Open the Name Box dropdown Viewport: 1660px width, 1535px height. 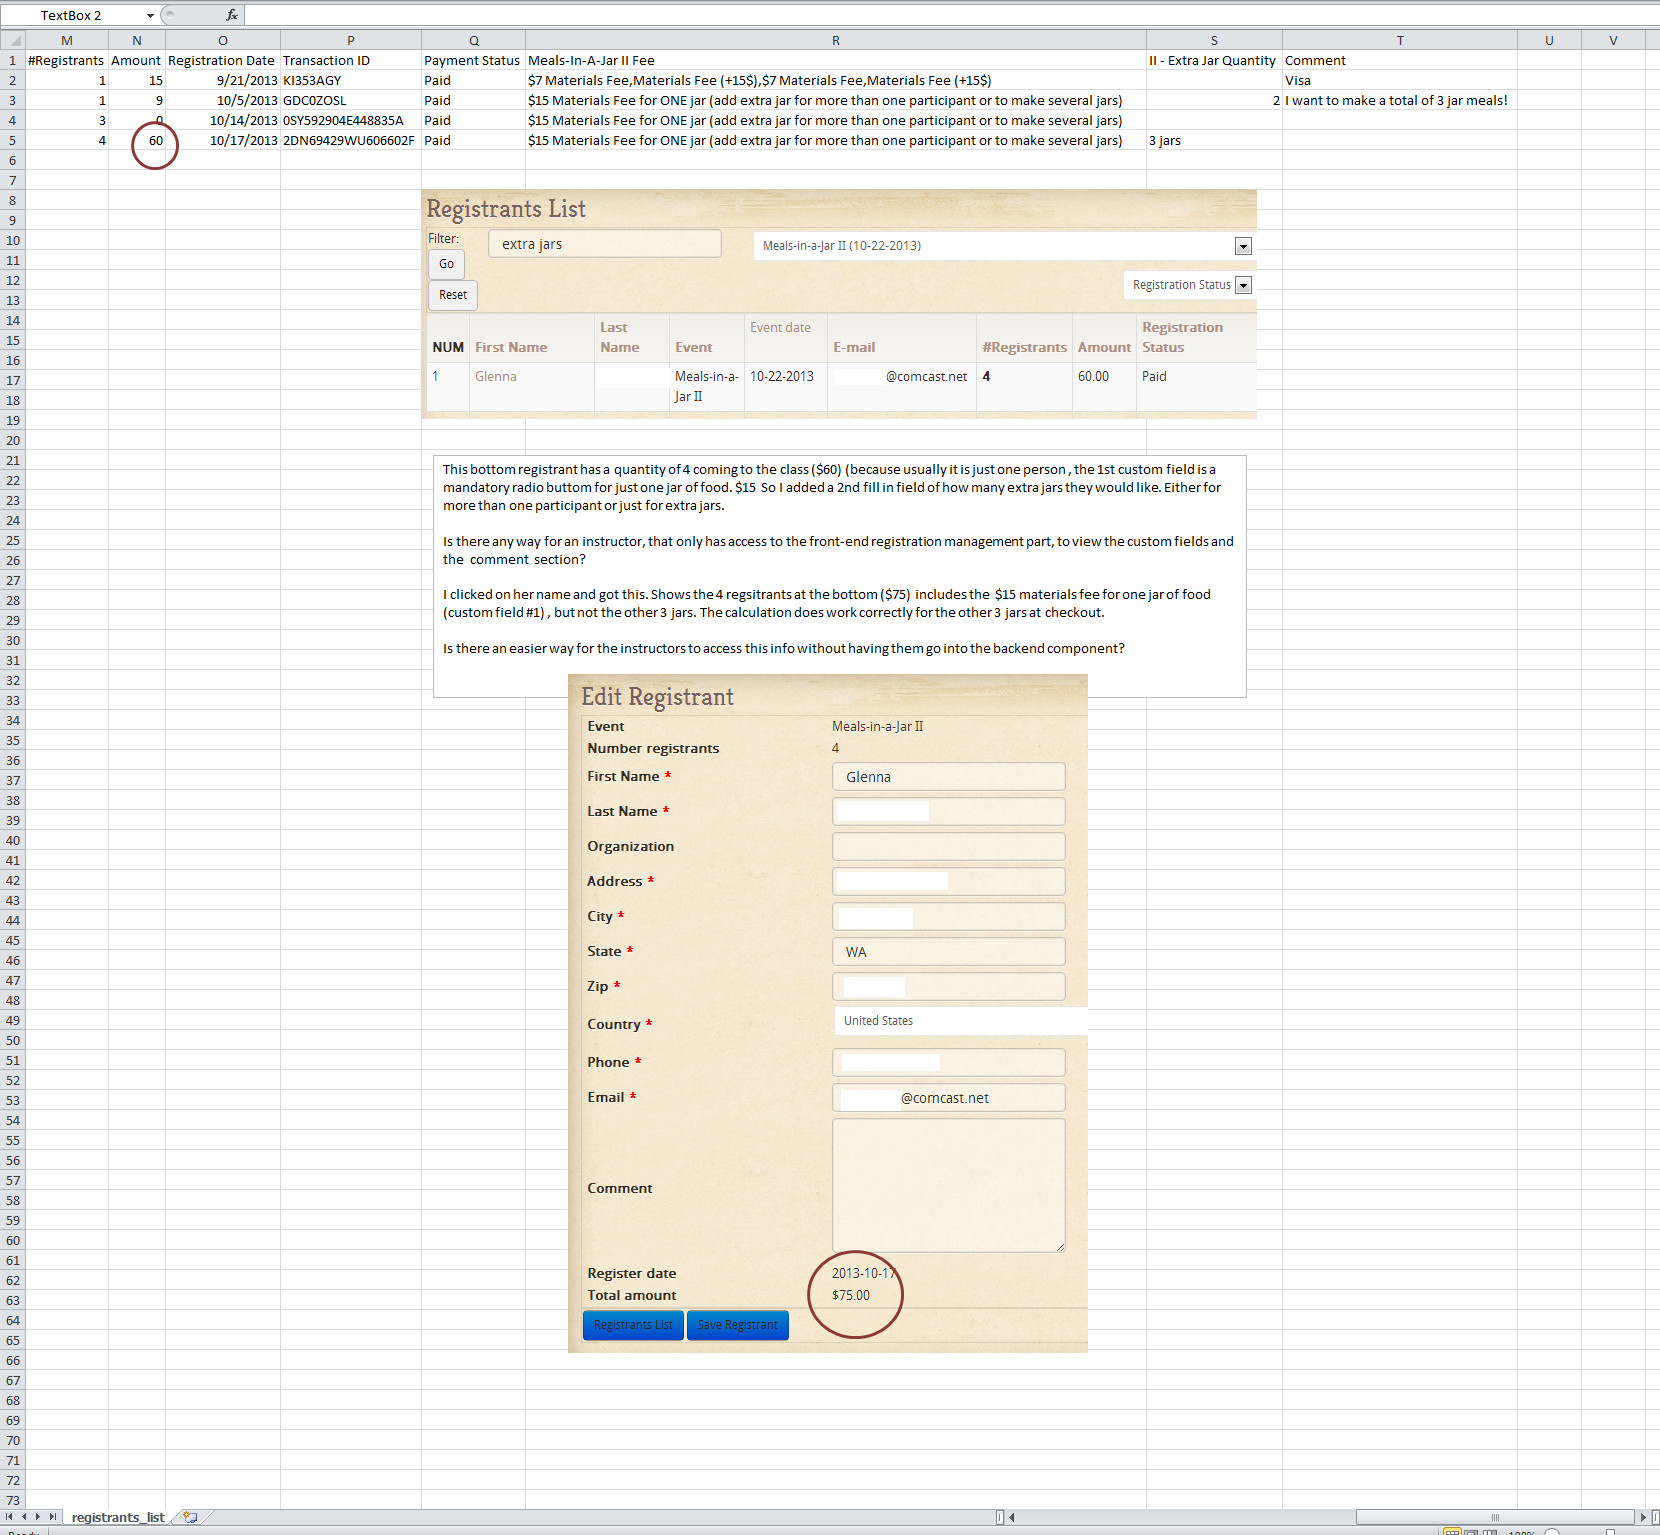tap(150, 15)
